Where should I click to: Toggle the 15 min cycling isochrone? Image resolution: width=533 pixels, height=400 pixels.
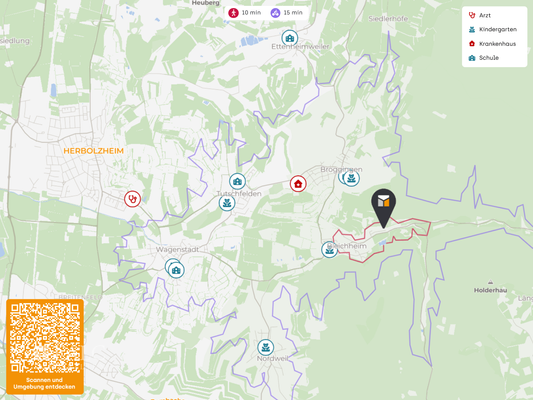click(x=287, y=13)
